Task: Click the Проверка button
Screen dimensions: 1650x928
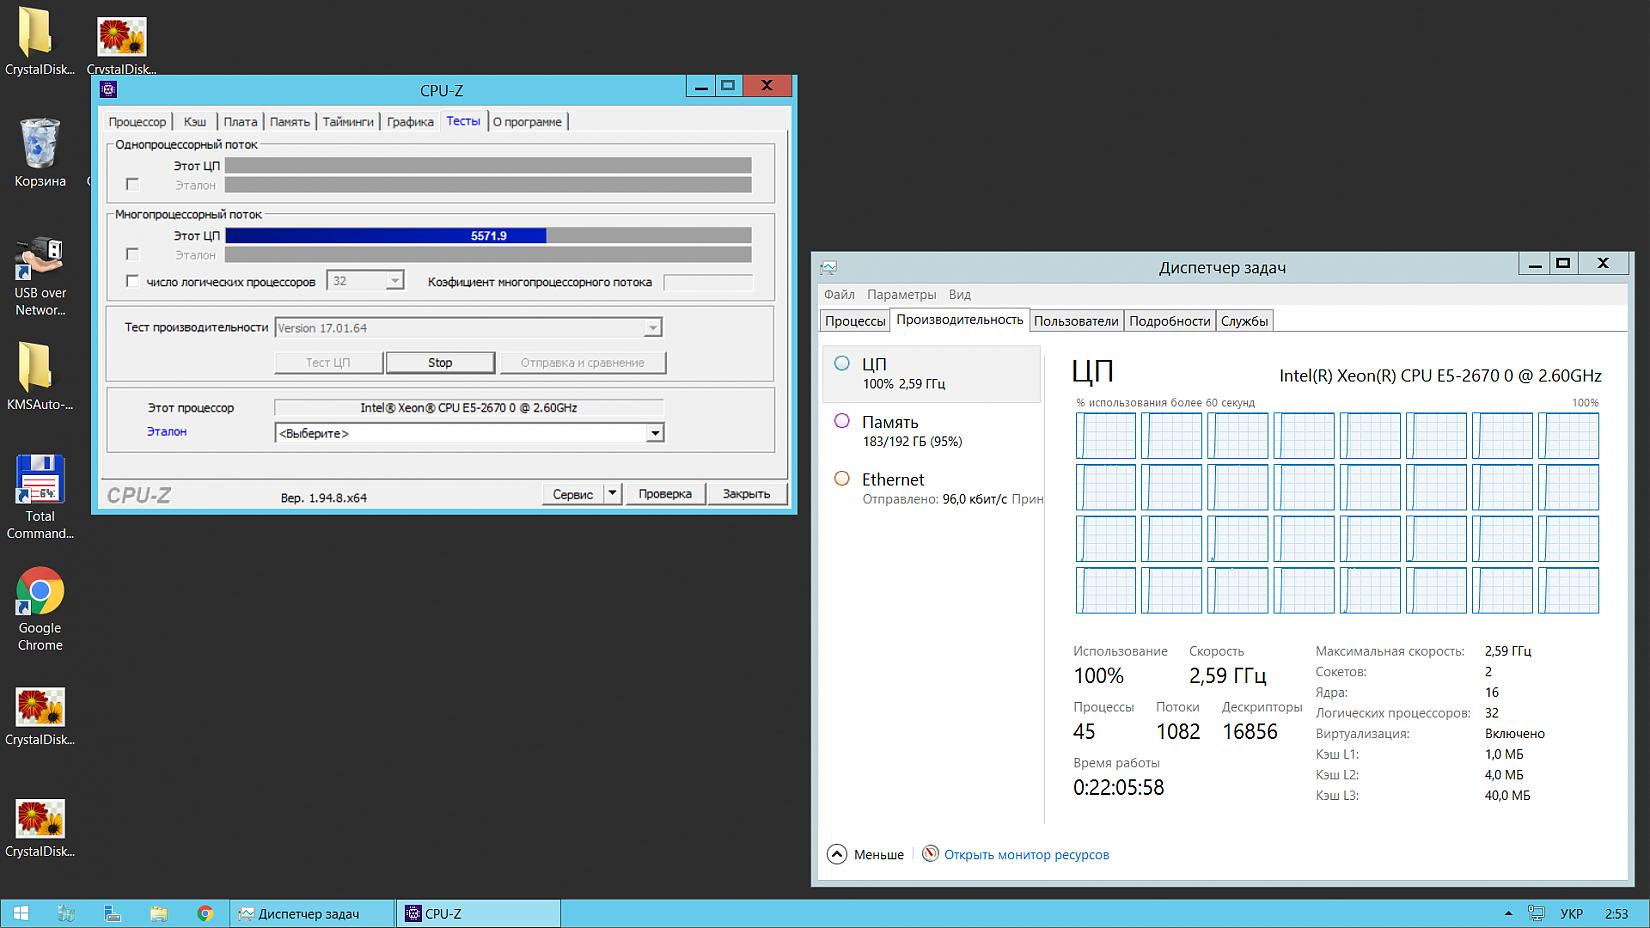Action: pyautogui.click(x=665, y=494)
